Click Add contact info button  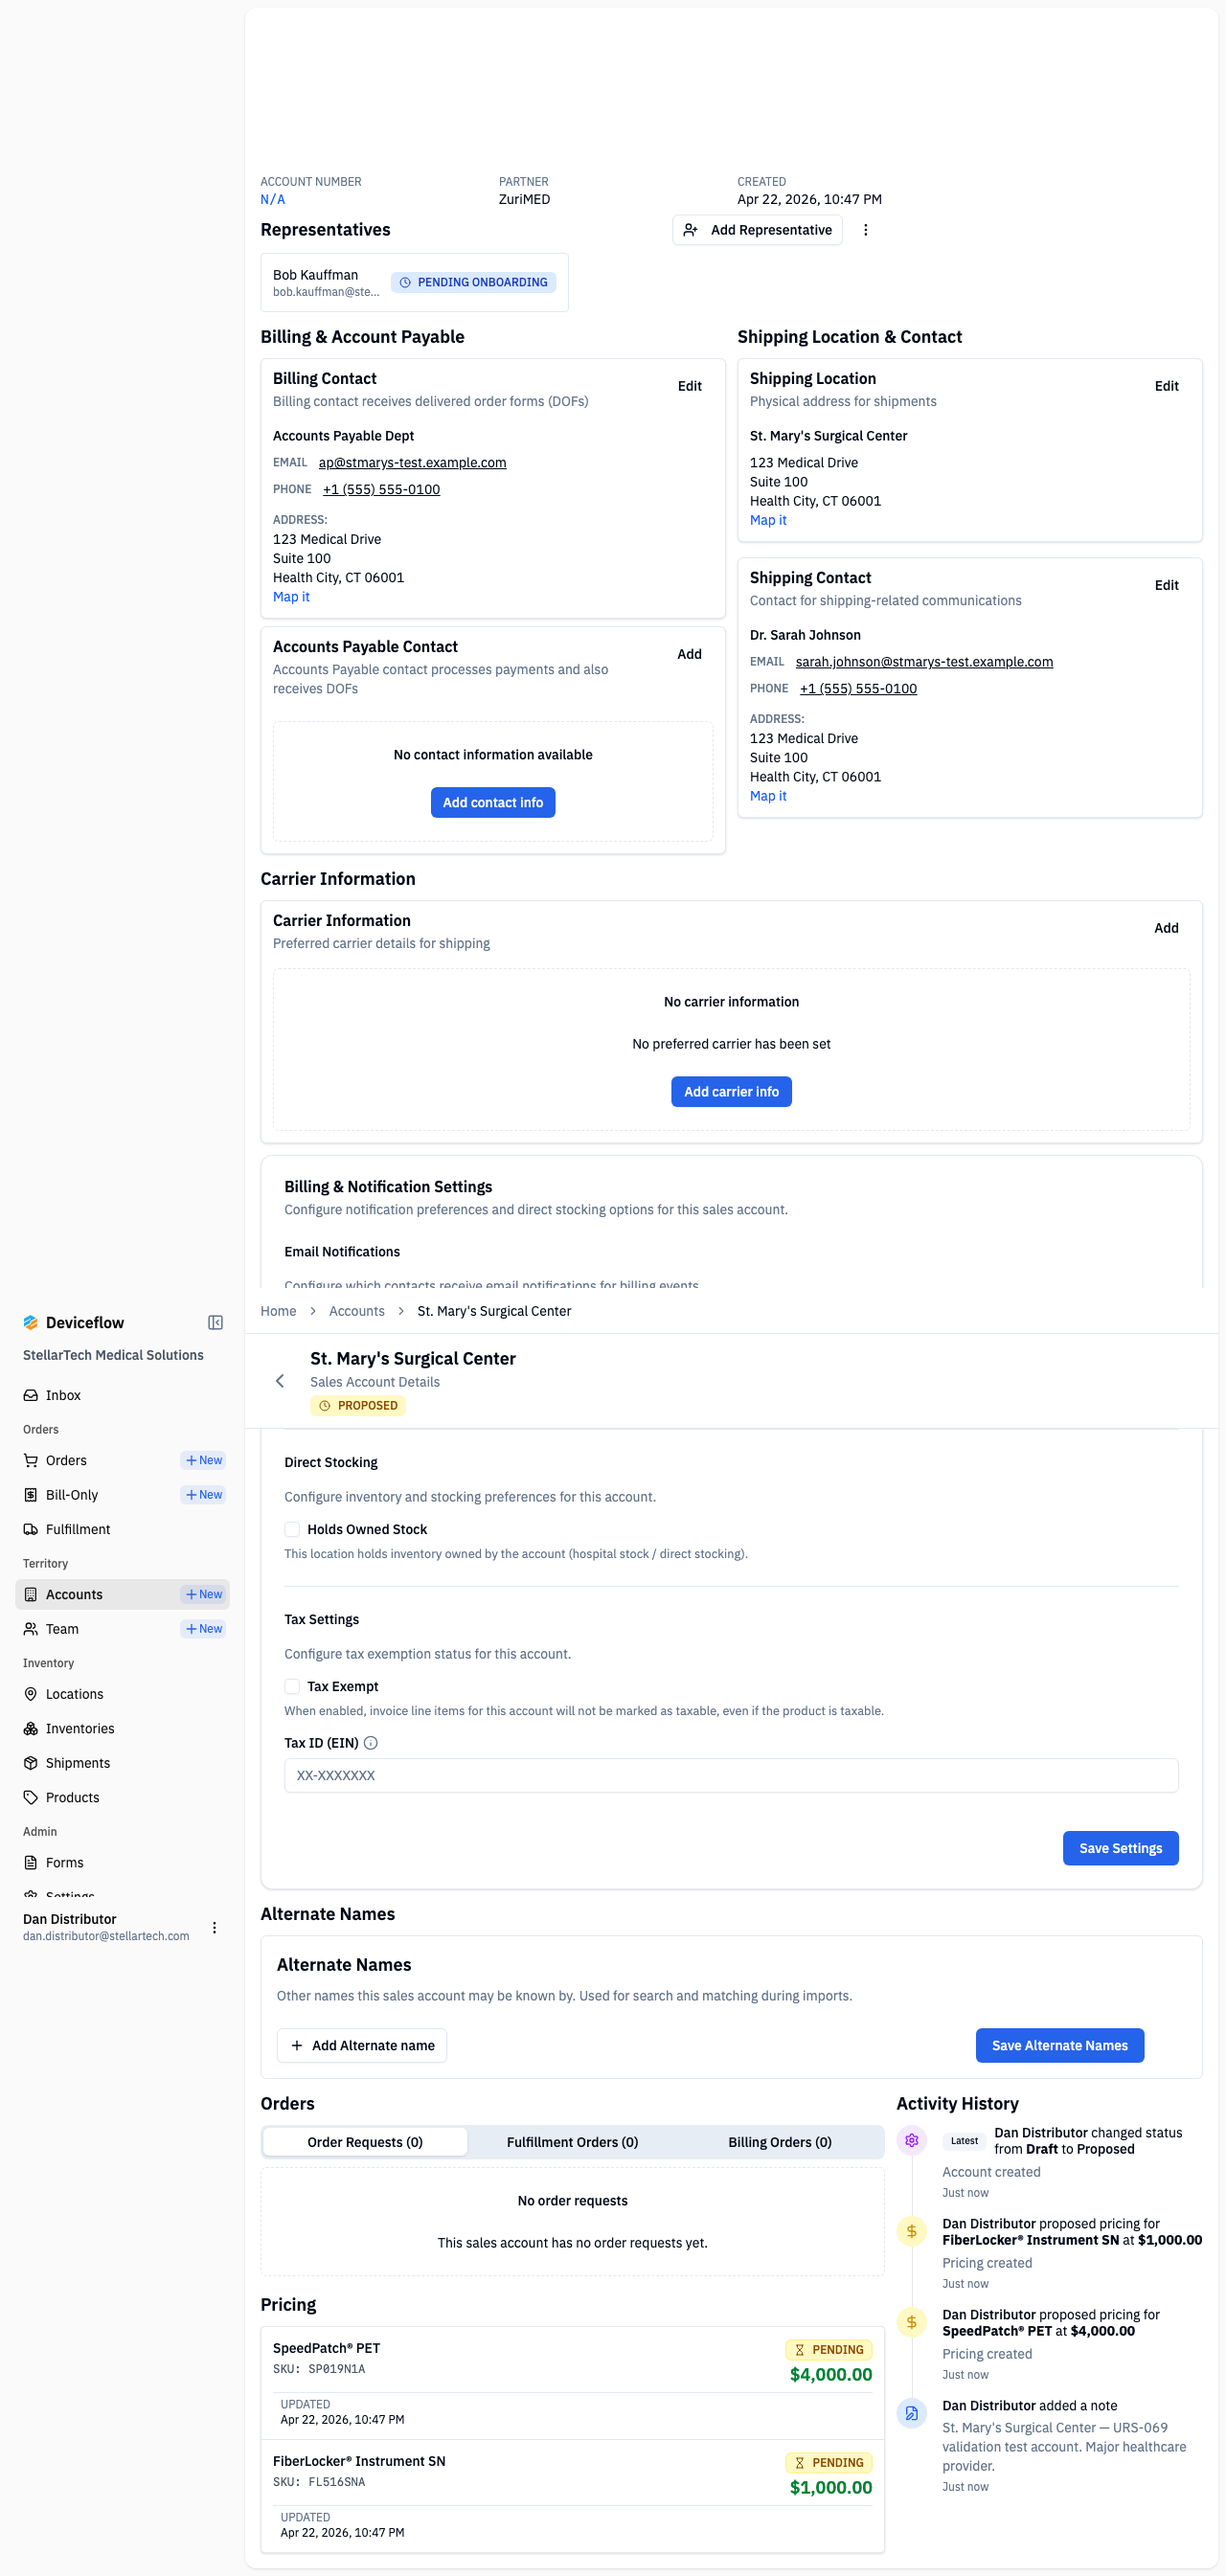click(493, 802)
